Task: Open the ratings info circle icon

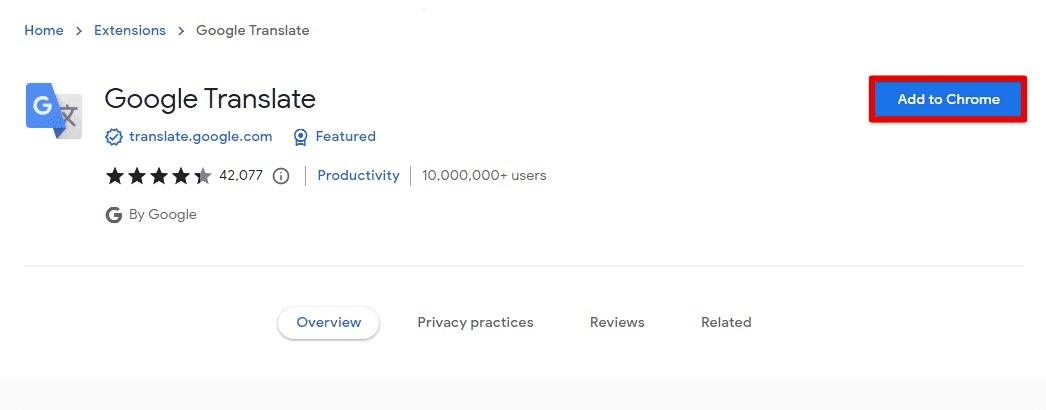Action: [x=282, y=176]
